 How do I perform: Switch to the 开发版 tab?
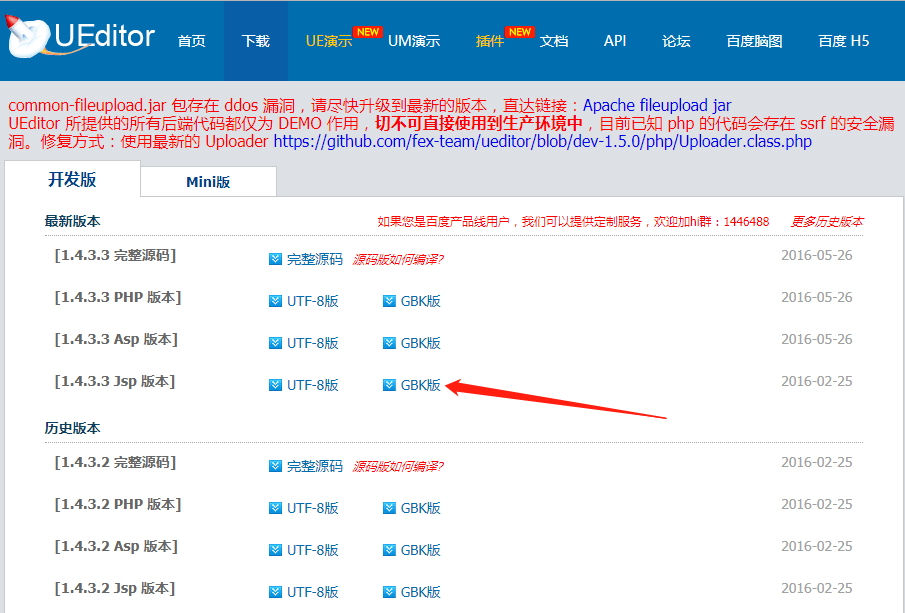point(72,180)
